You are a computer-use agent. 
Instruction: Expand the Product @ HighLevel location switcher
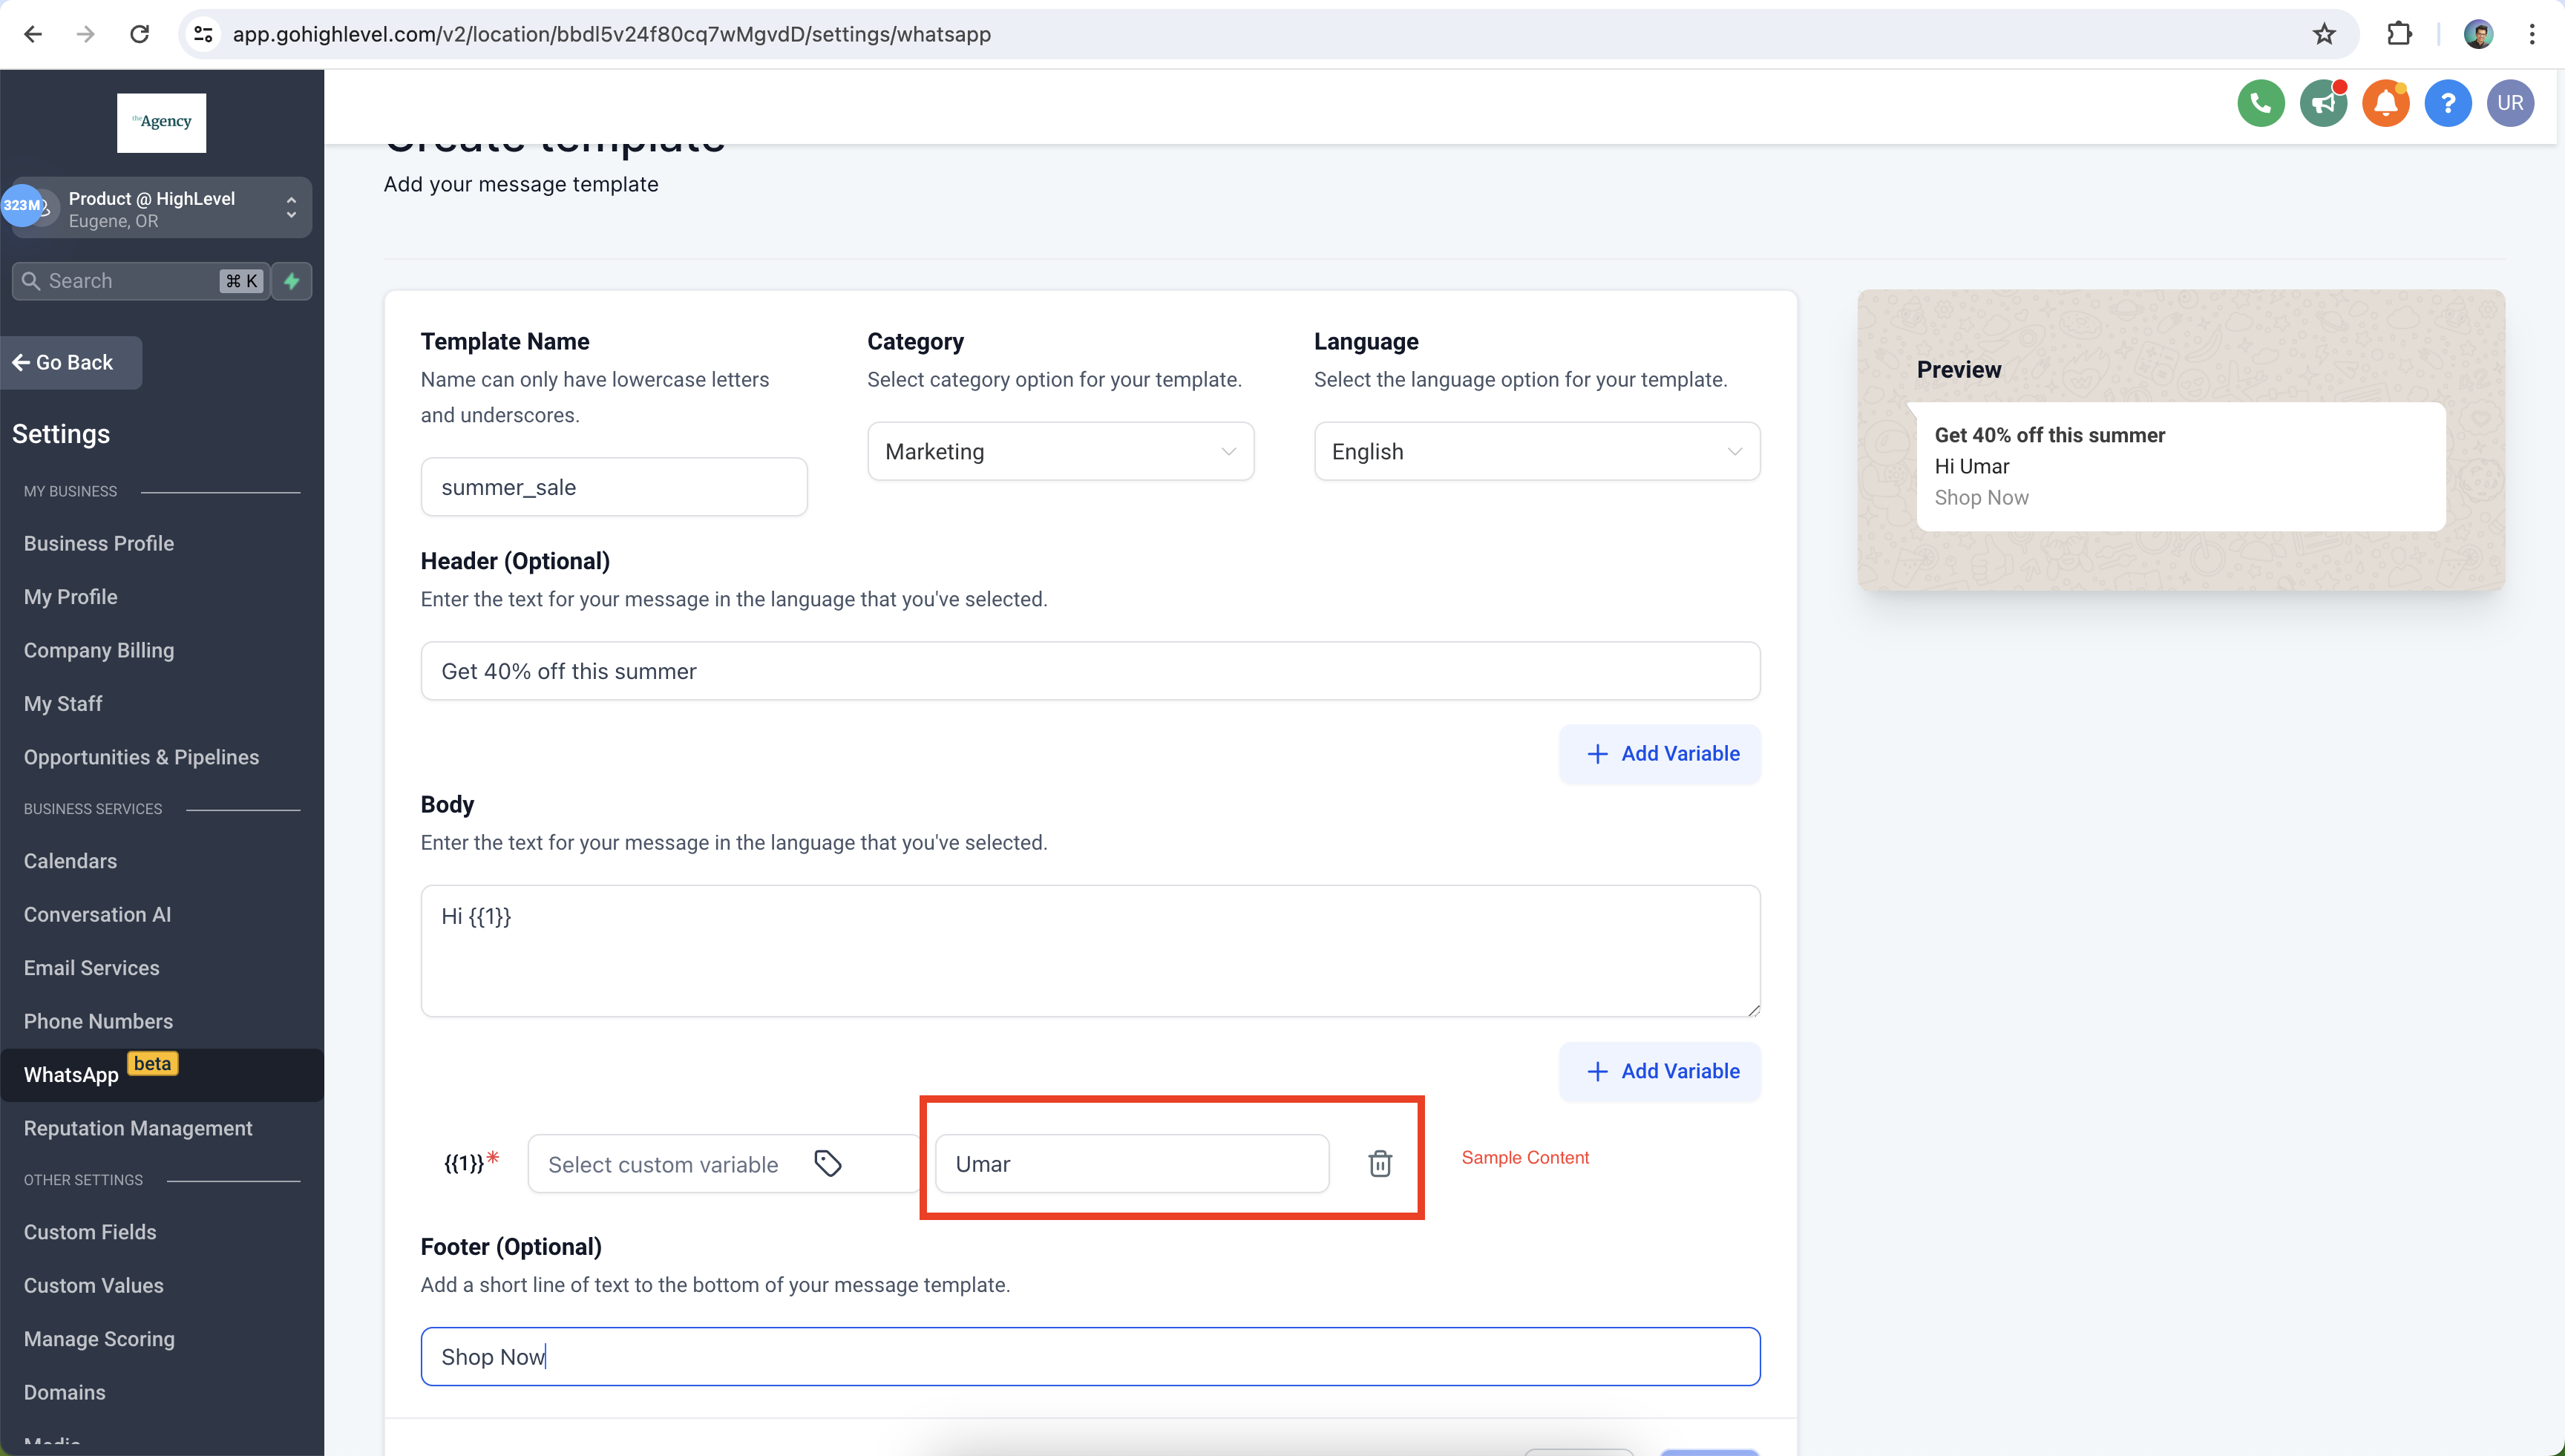[x=161, y=208]
